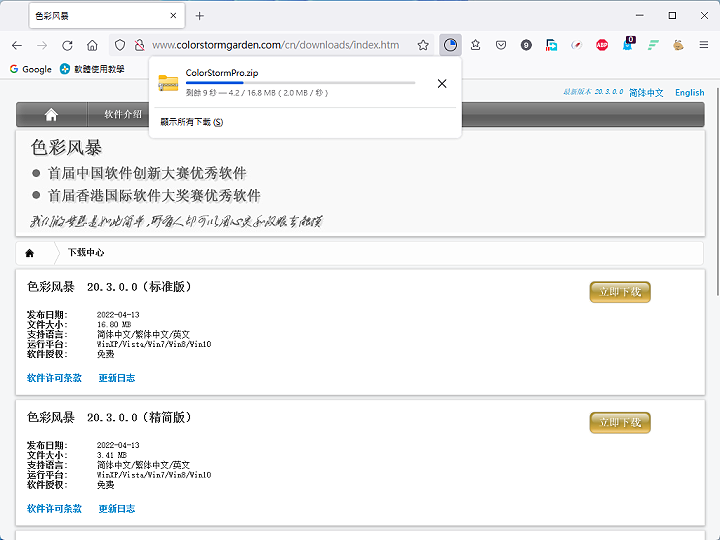Image resolution: width=720 pixels, height=540 pixels.
Task: Show the insecure connection lock info
Action: [140, 45]
